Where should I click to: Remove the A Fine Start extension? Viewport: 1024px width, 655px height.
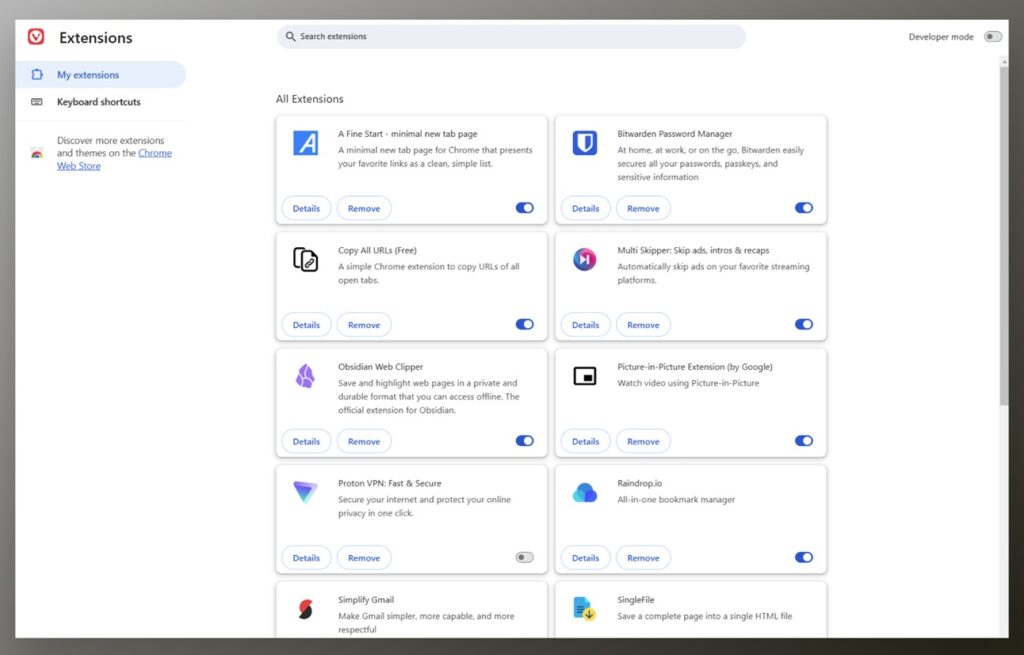tap(364, 208)
